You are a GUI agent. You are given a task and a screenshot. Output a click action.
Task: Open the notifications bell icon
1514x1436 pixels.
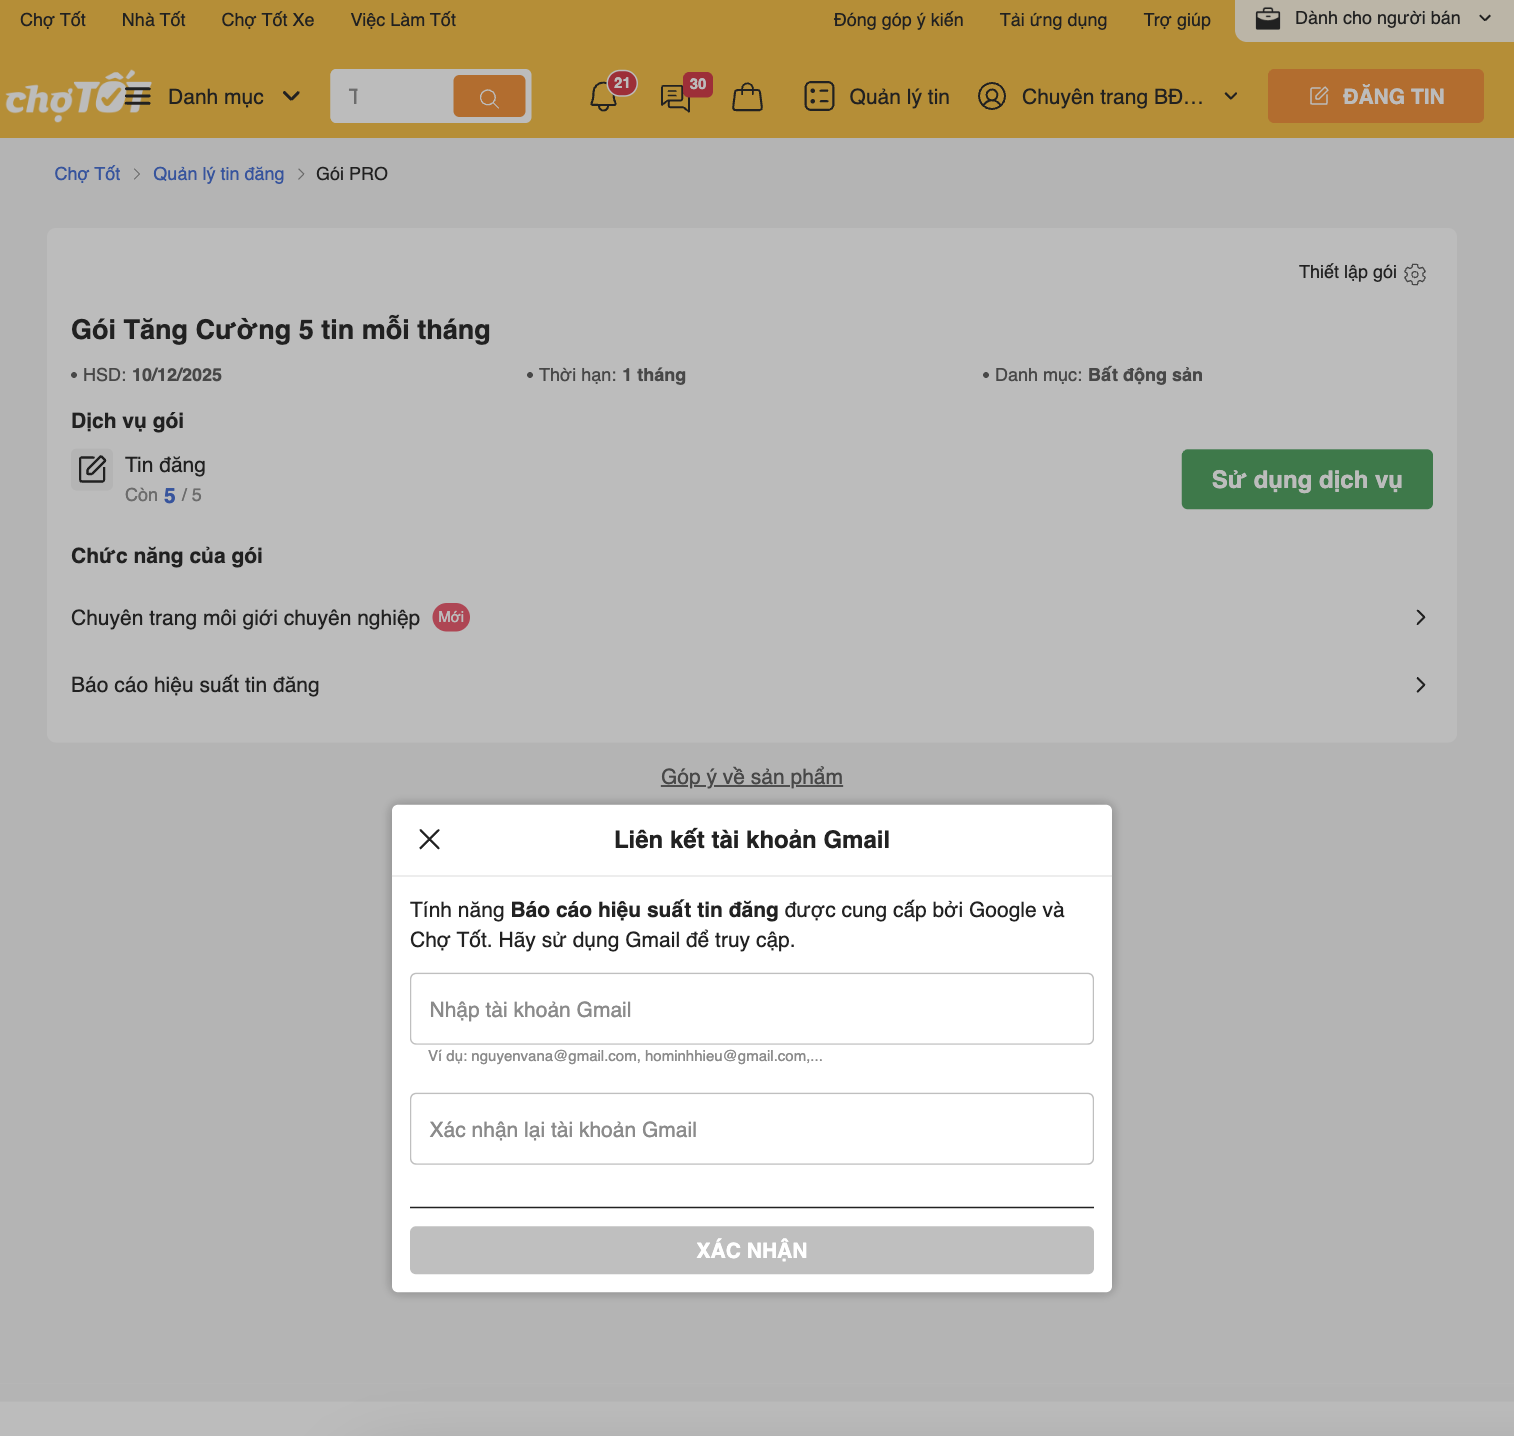[604, 97]
